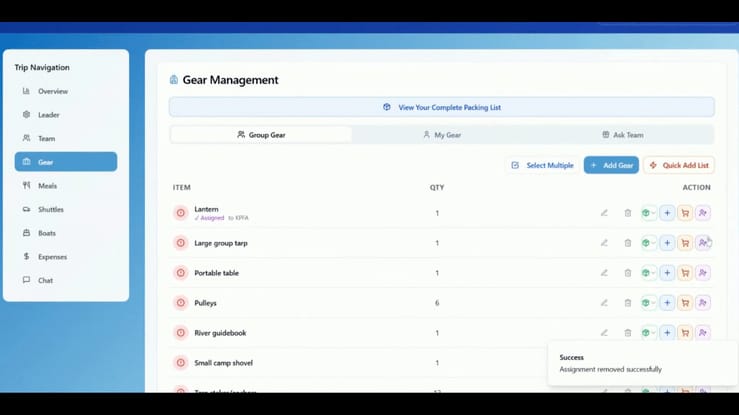Click the edit pencil for Lantern
The width and height of the screenshot is (739, 415).
[x=604, y=213]
